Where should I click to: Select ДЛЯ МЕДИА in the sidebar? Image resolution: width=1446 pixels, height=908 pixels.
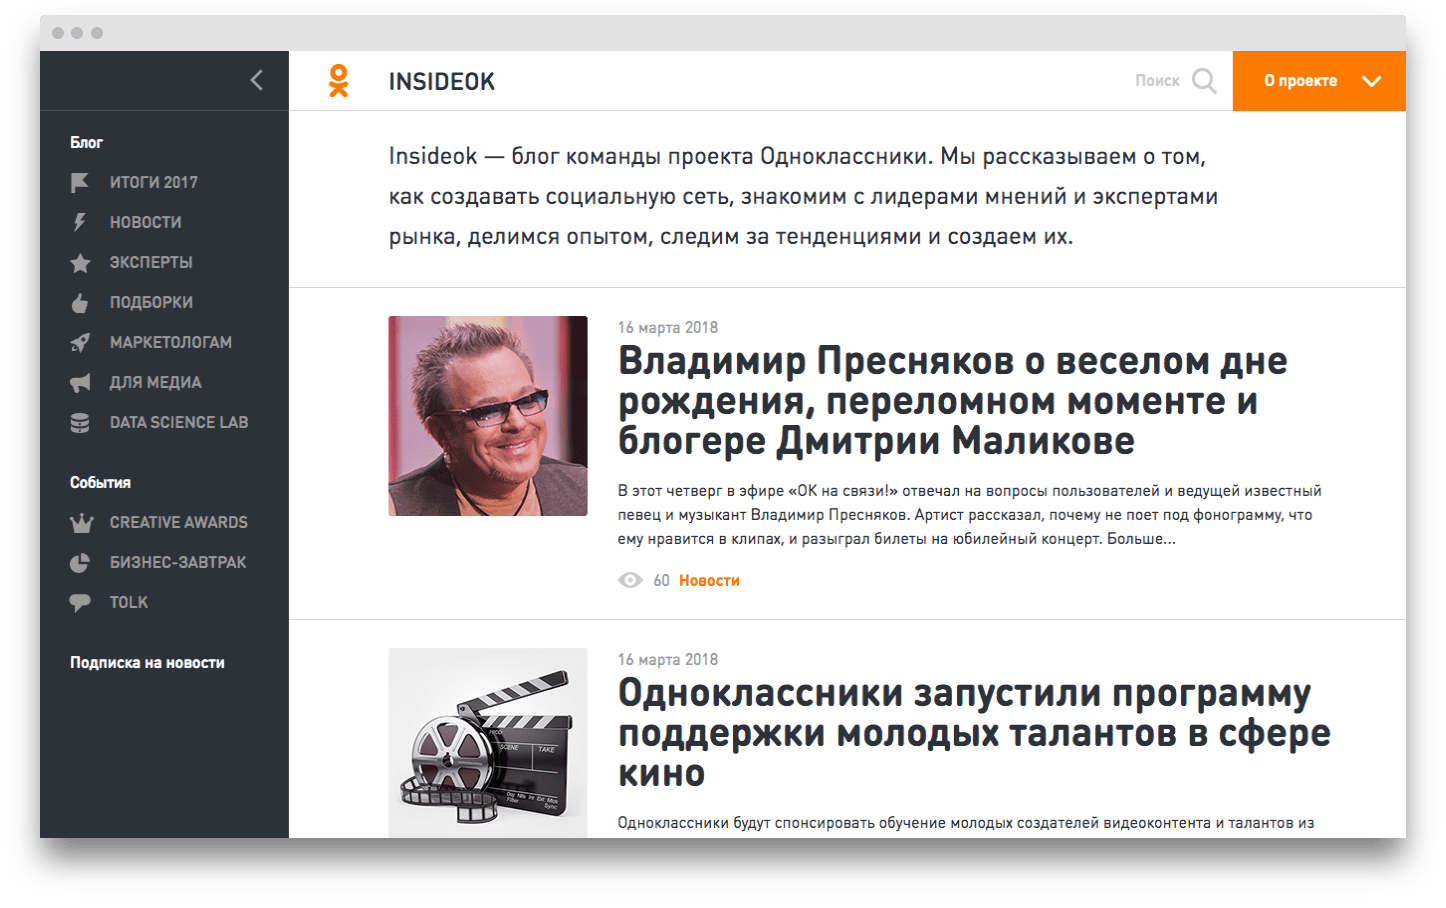point(156,382)
